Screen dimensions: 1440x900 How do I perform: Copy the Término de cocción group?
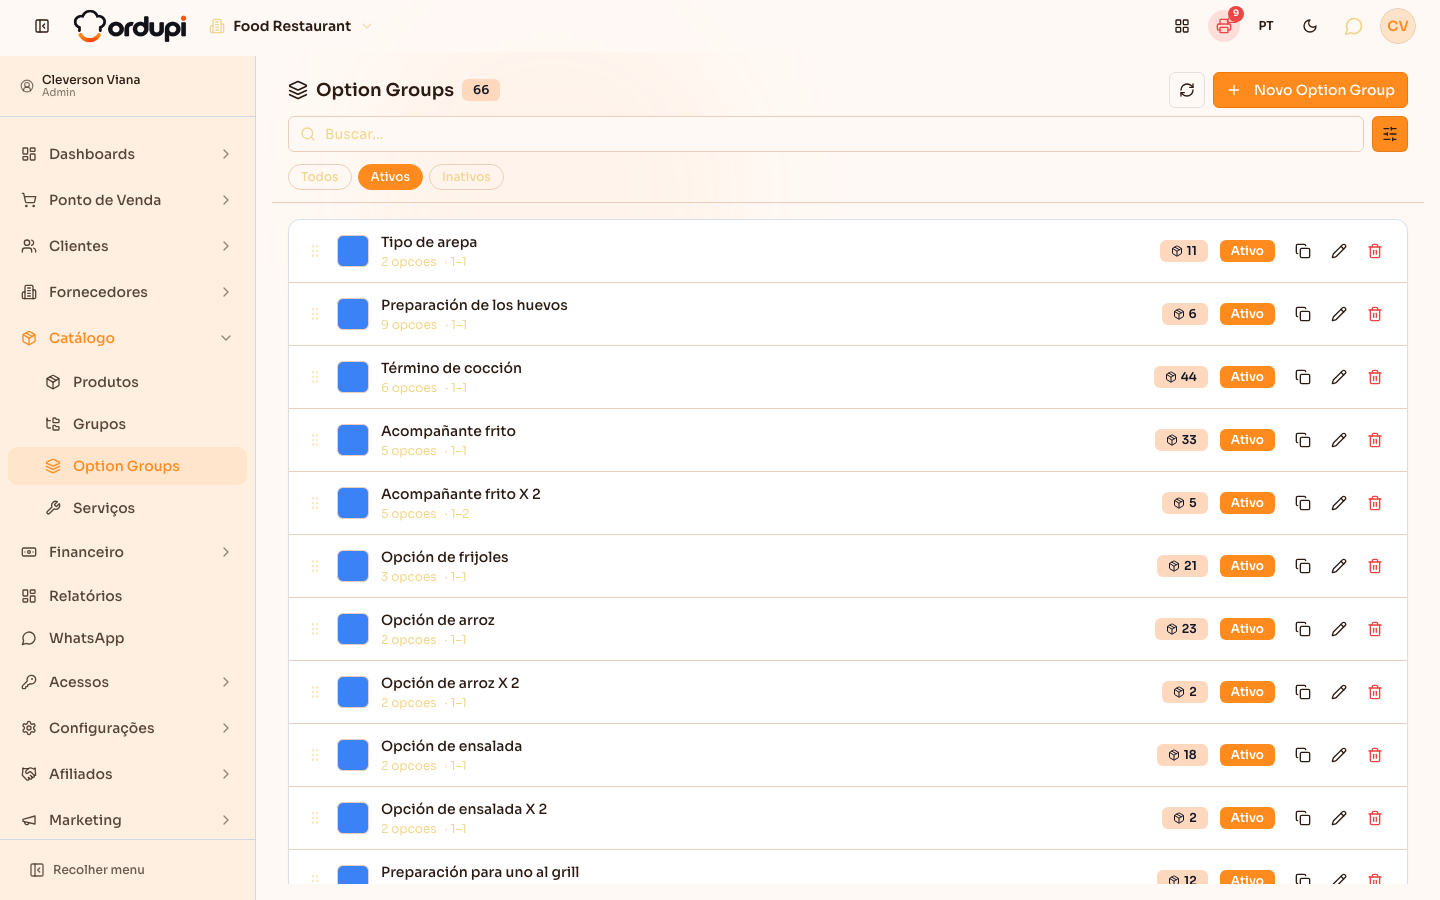coord(1303,377)
